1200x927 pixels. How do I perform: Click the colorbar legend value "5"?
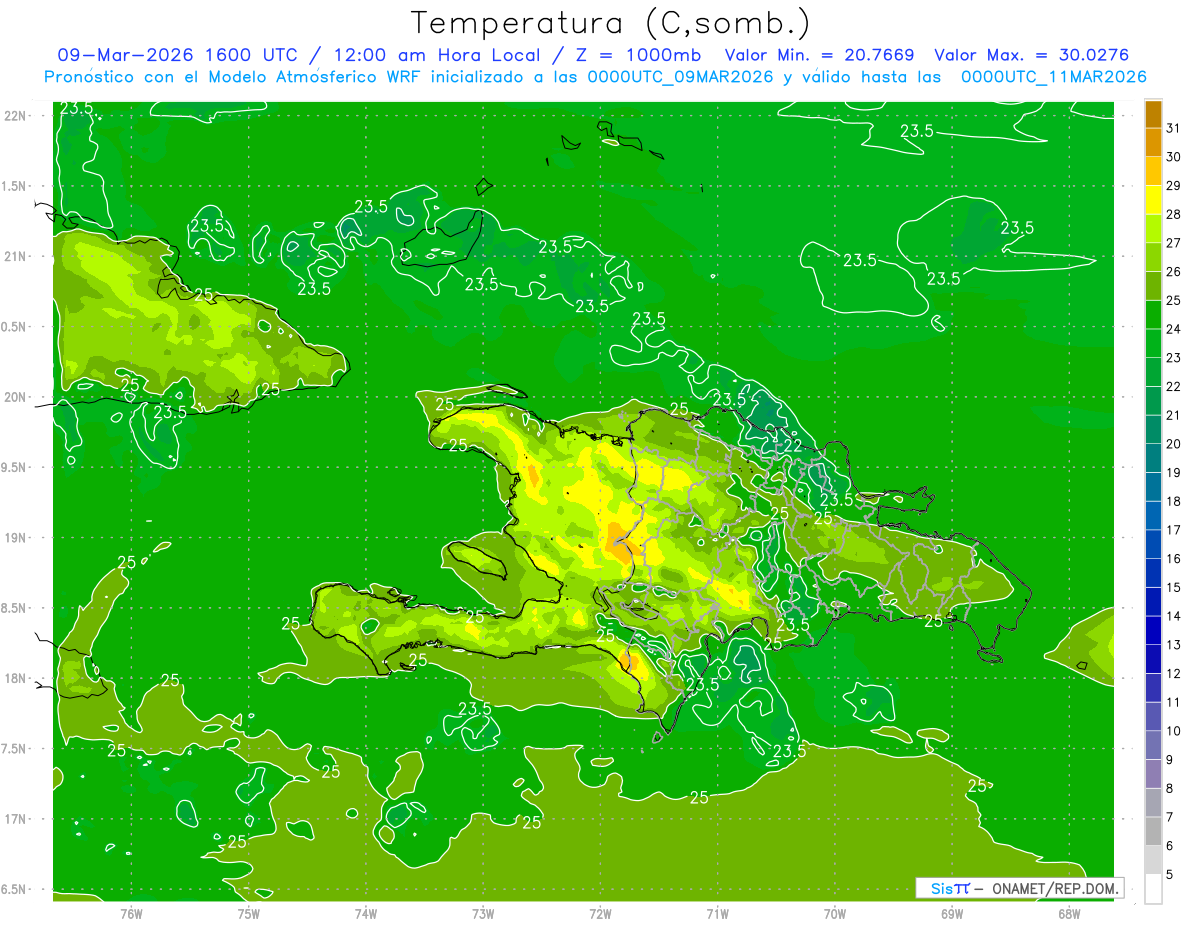(1170, 875)
